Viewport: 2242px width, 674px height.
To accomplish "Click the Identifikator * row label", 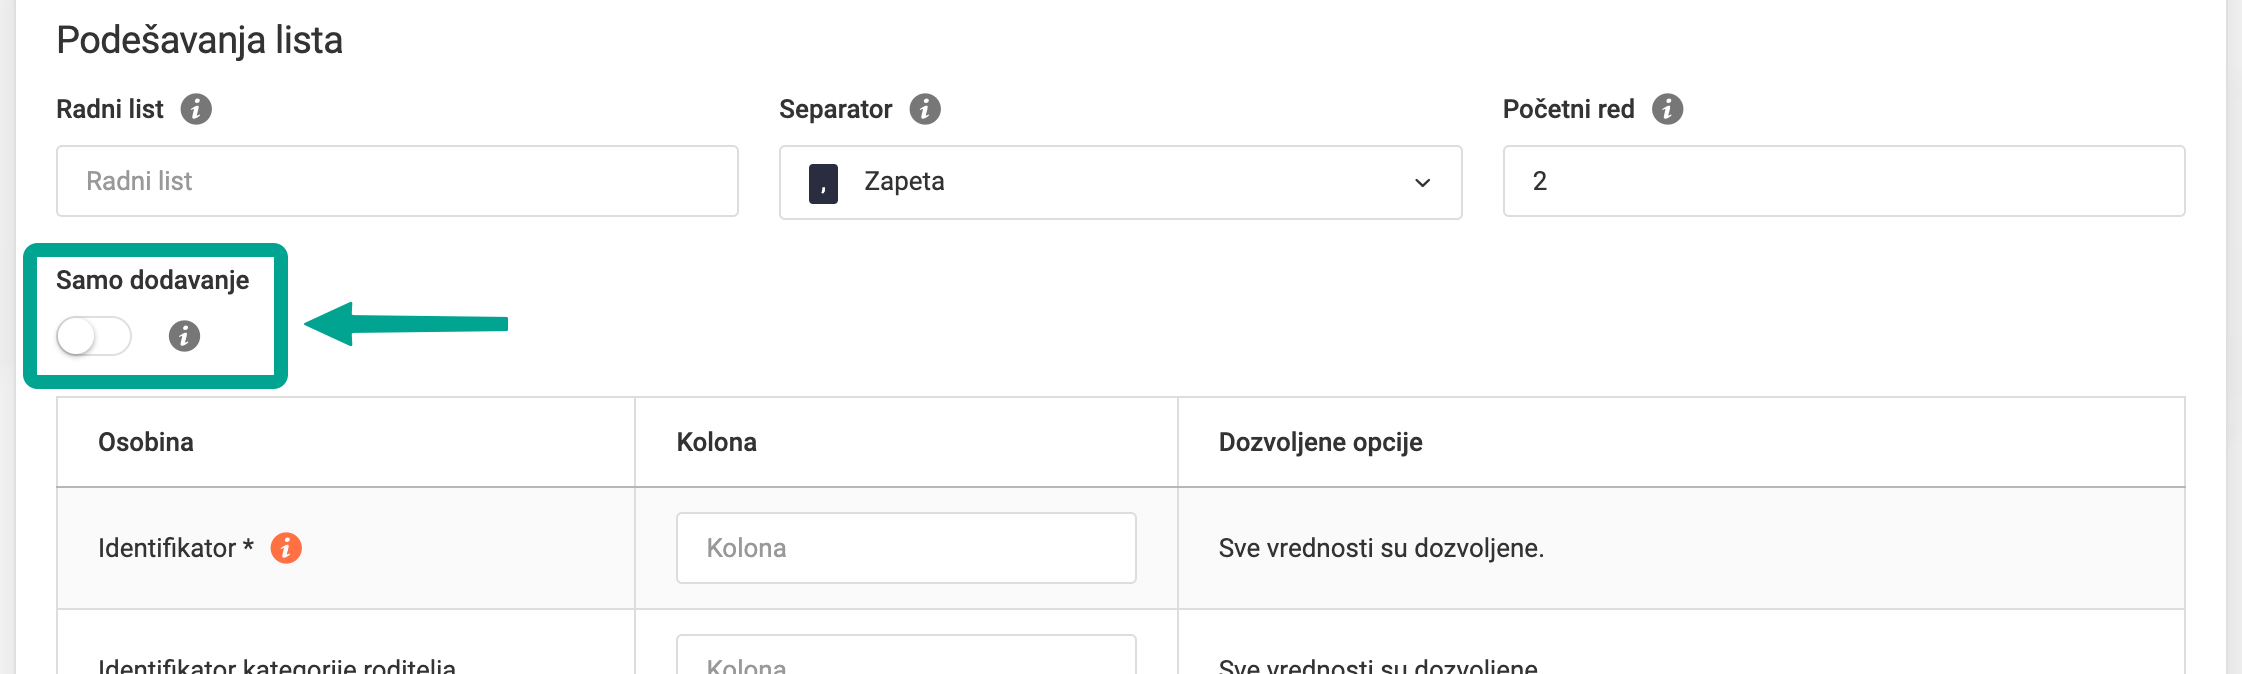I will (x=176, y=548).
